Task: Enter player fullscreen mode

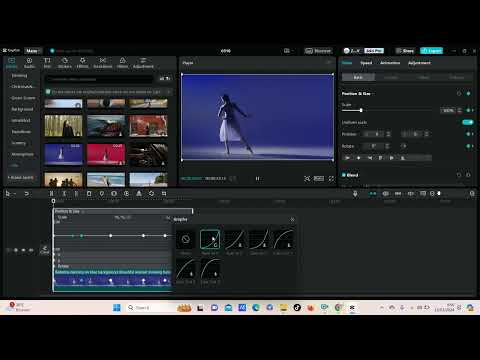Action: 331,179
